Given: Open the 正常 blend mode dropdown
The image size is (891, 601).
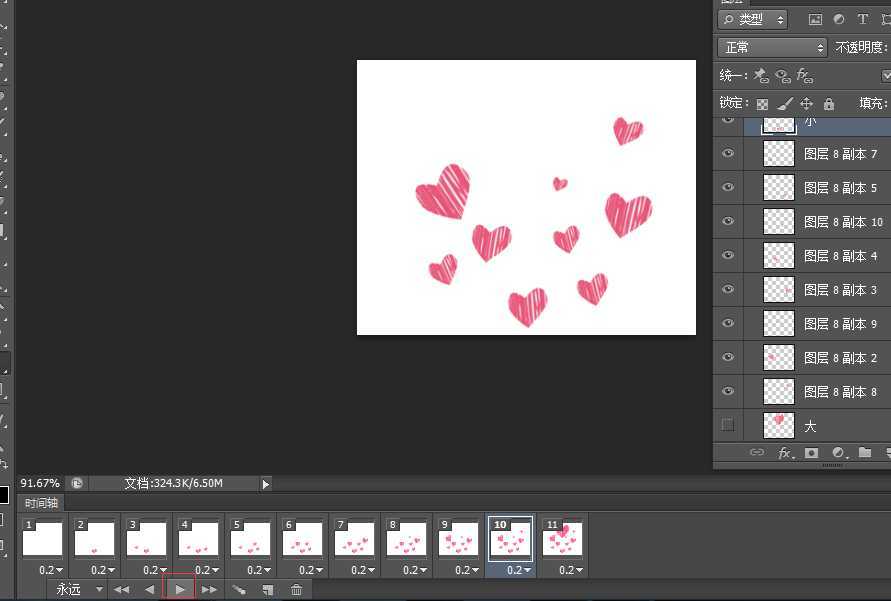Looking at the screenshot, I should [773, 47].
